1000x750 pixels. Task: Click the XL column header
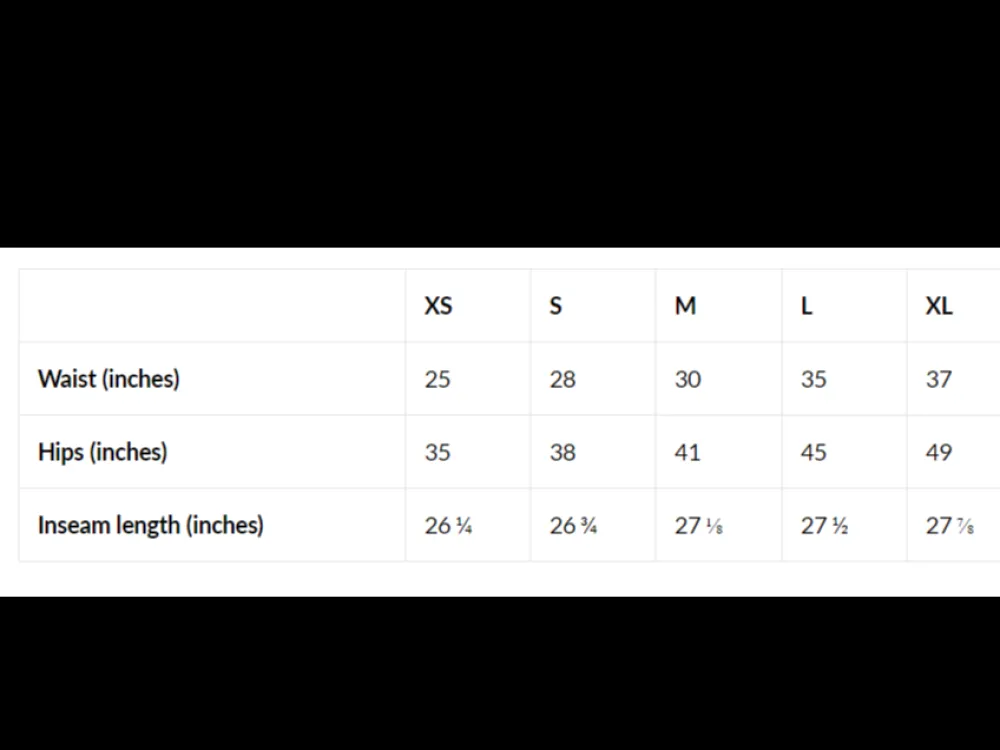click(939, 306)
